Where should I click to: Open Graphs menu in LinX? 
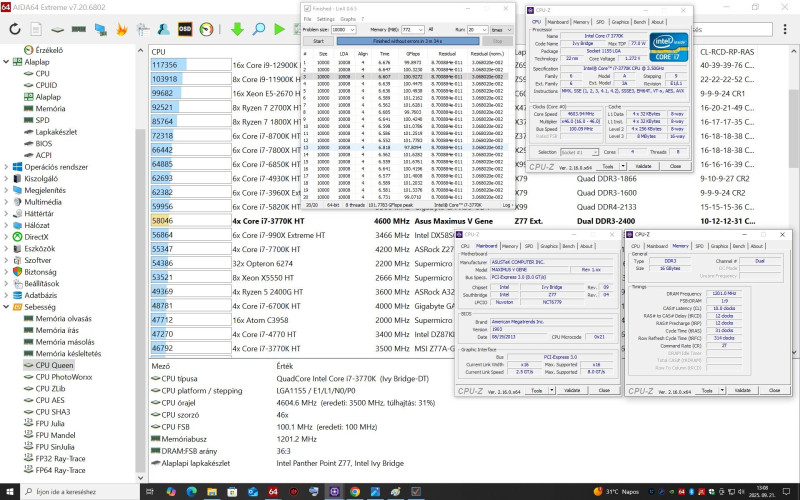(348, 19)
